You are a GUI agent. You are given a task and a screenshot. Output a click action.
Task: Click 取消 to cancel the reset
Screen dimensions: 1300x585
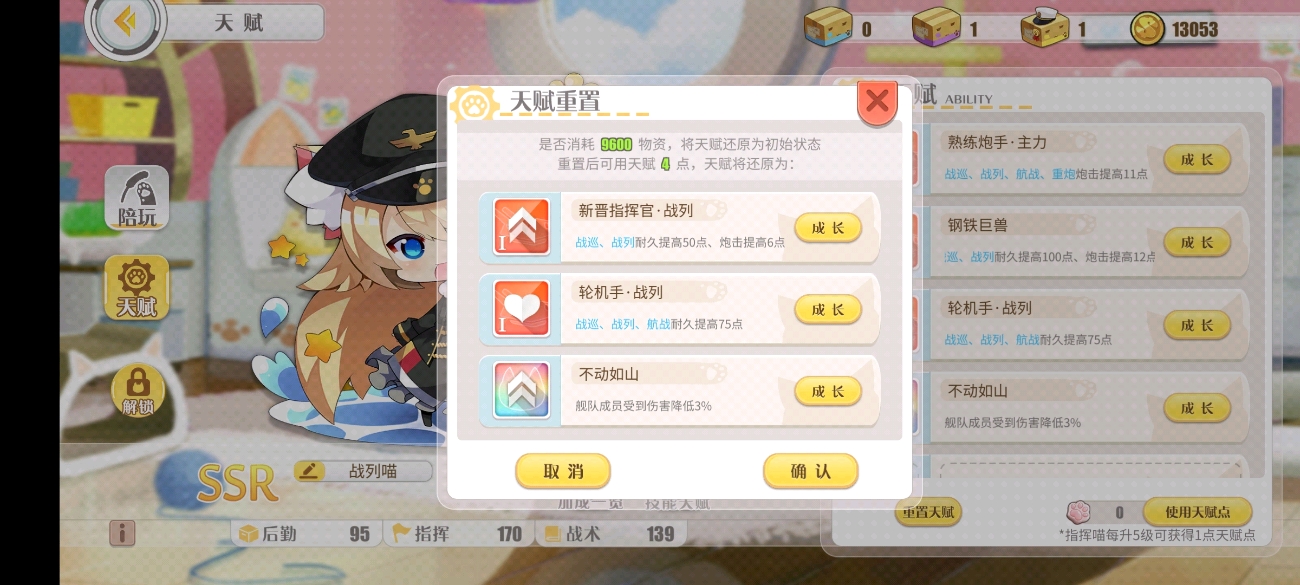point(563,471)
